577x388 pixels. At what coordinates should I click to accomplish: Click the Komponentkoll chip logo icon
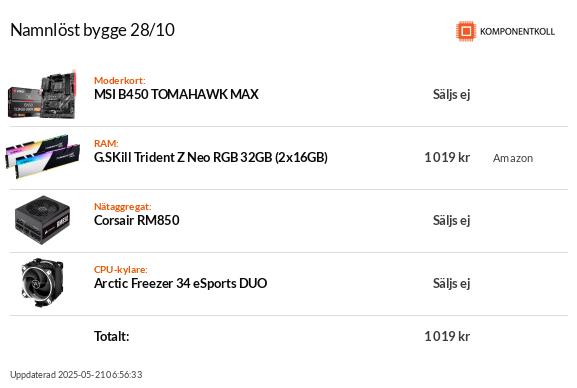tap(466, 31)
